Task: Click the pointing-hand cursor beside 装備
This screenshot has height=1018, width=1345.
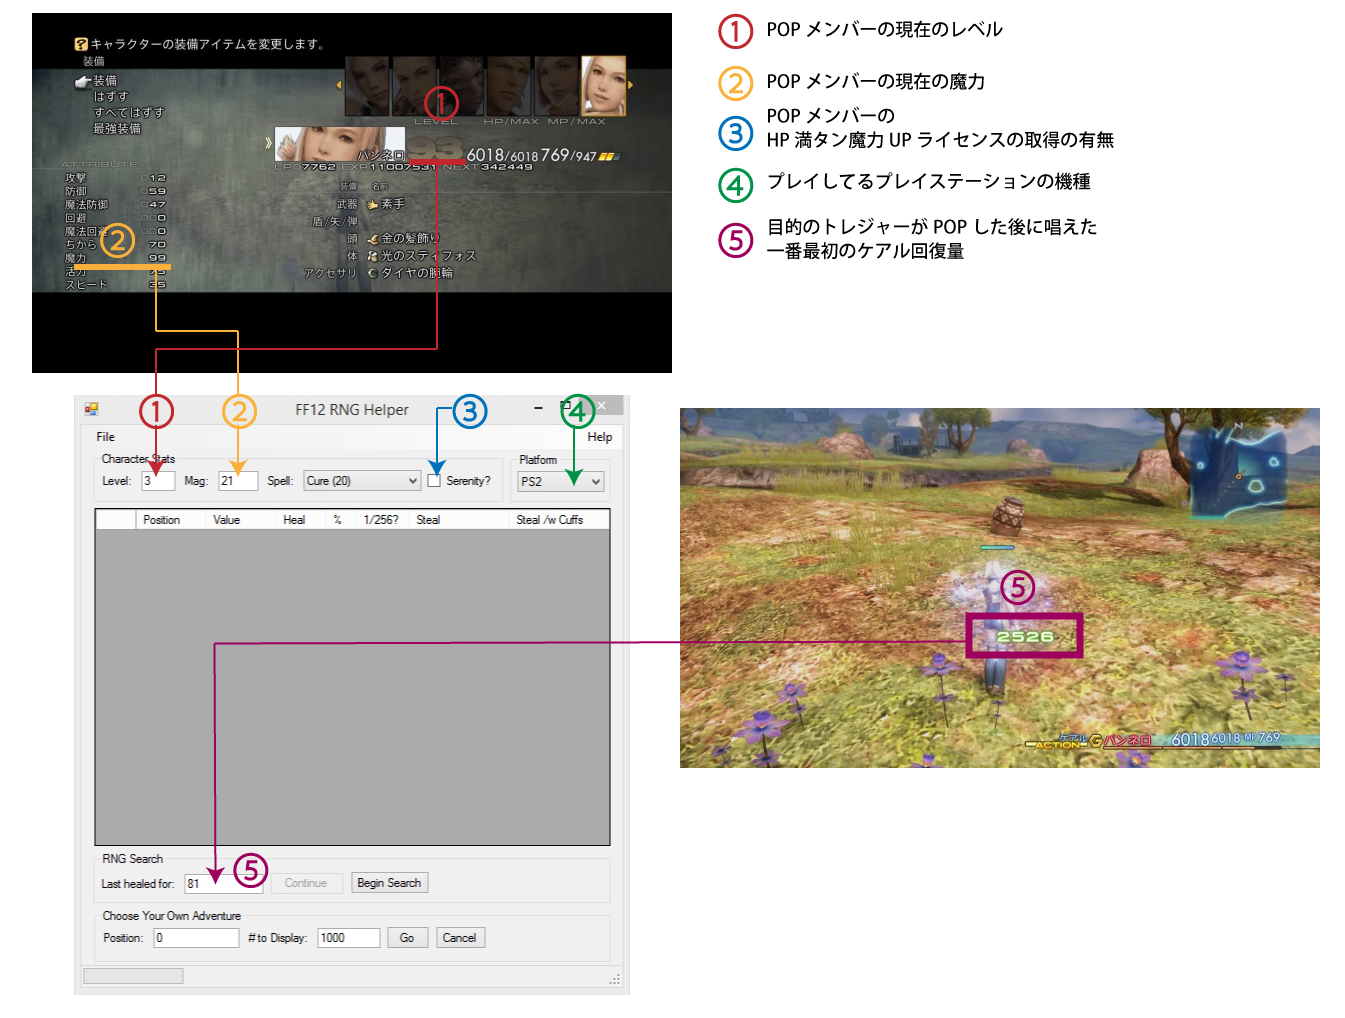Action: tap(83, 81)
